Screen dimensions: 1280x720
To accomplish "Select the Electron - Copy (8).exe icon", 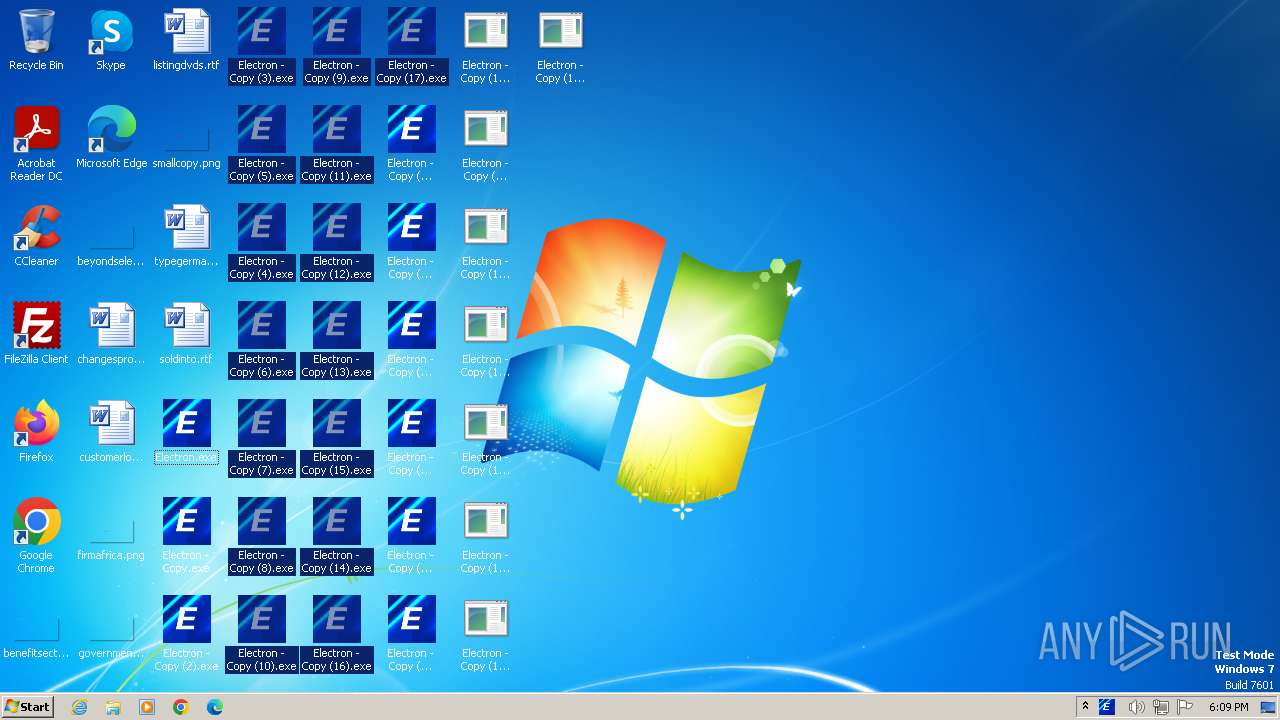I will (x=261, y=535).
